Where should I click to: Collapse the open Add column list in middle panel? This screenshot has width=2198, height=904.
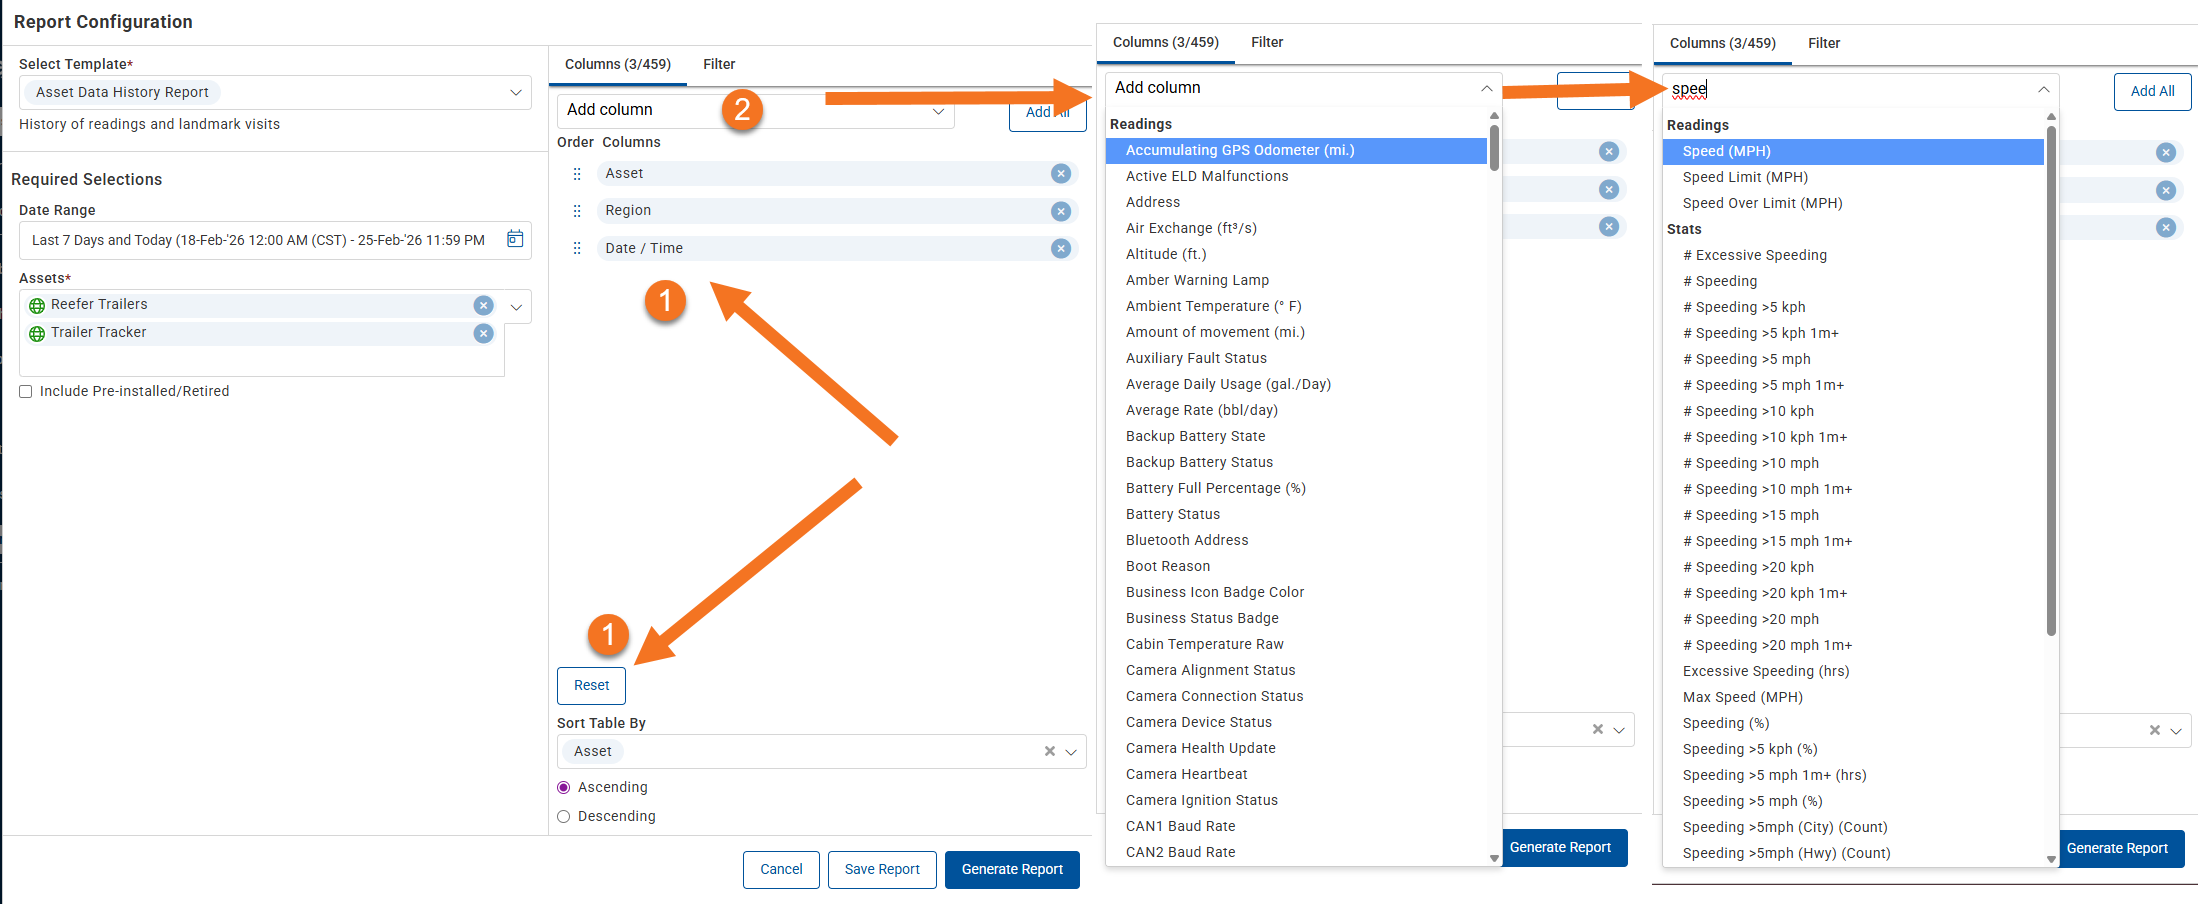1487,88
